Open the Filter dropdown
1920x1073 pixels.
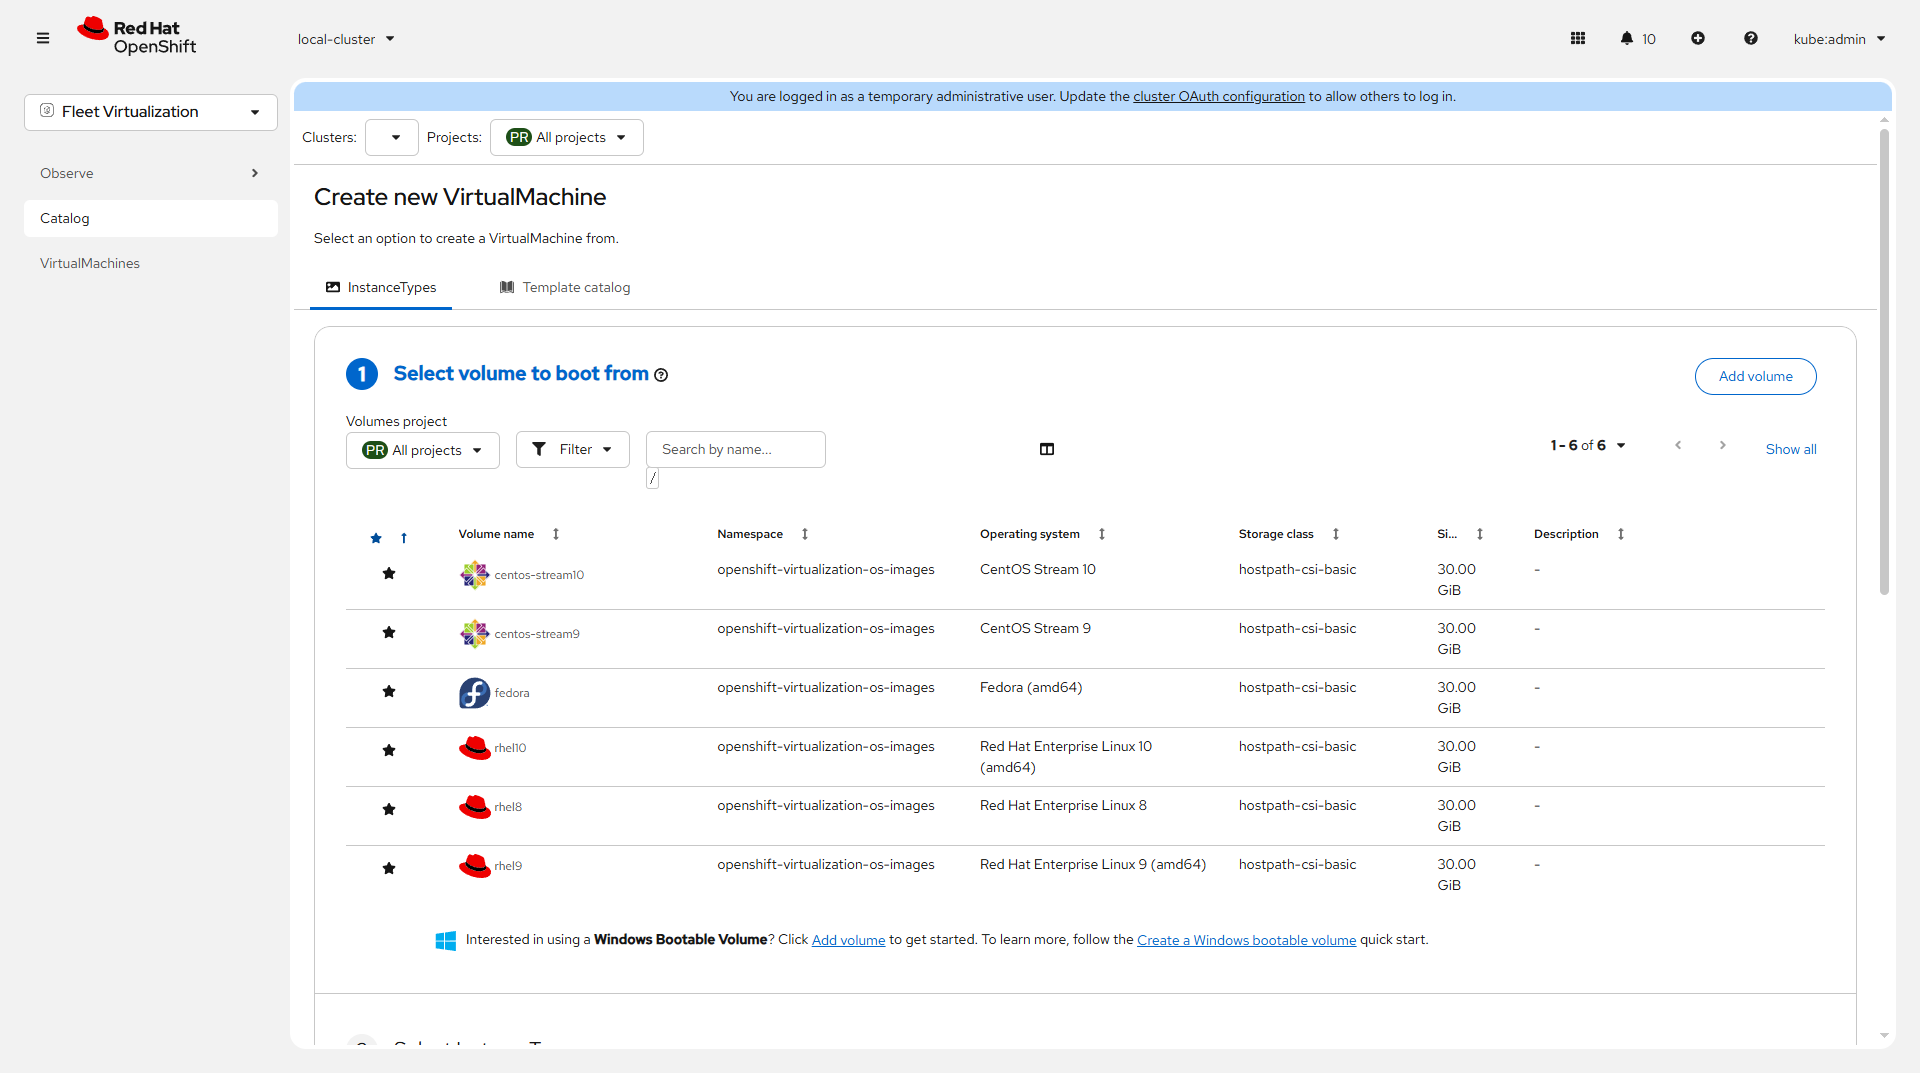pyautogui.click(x=573, y=450)
